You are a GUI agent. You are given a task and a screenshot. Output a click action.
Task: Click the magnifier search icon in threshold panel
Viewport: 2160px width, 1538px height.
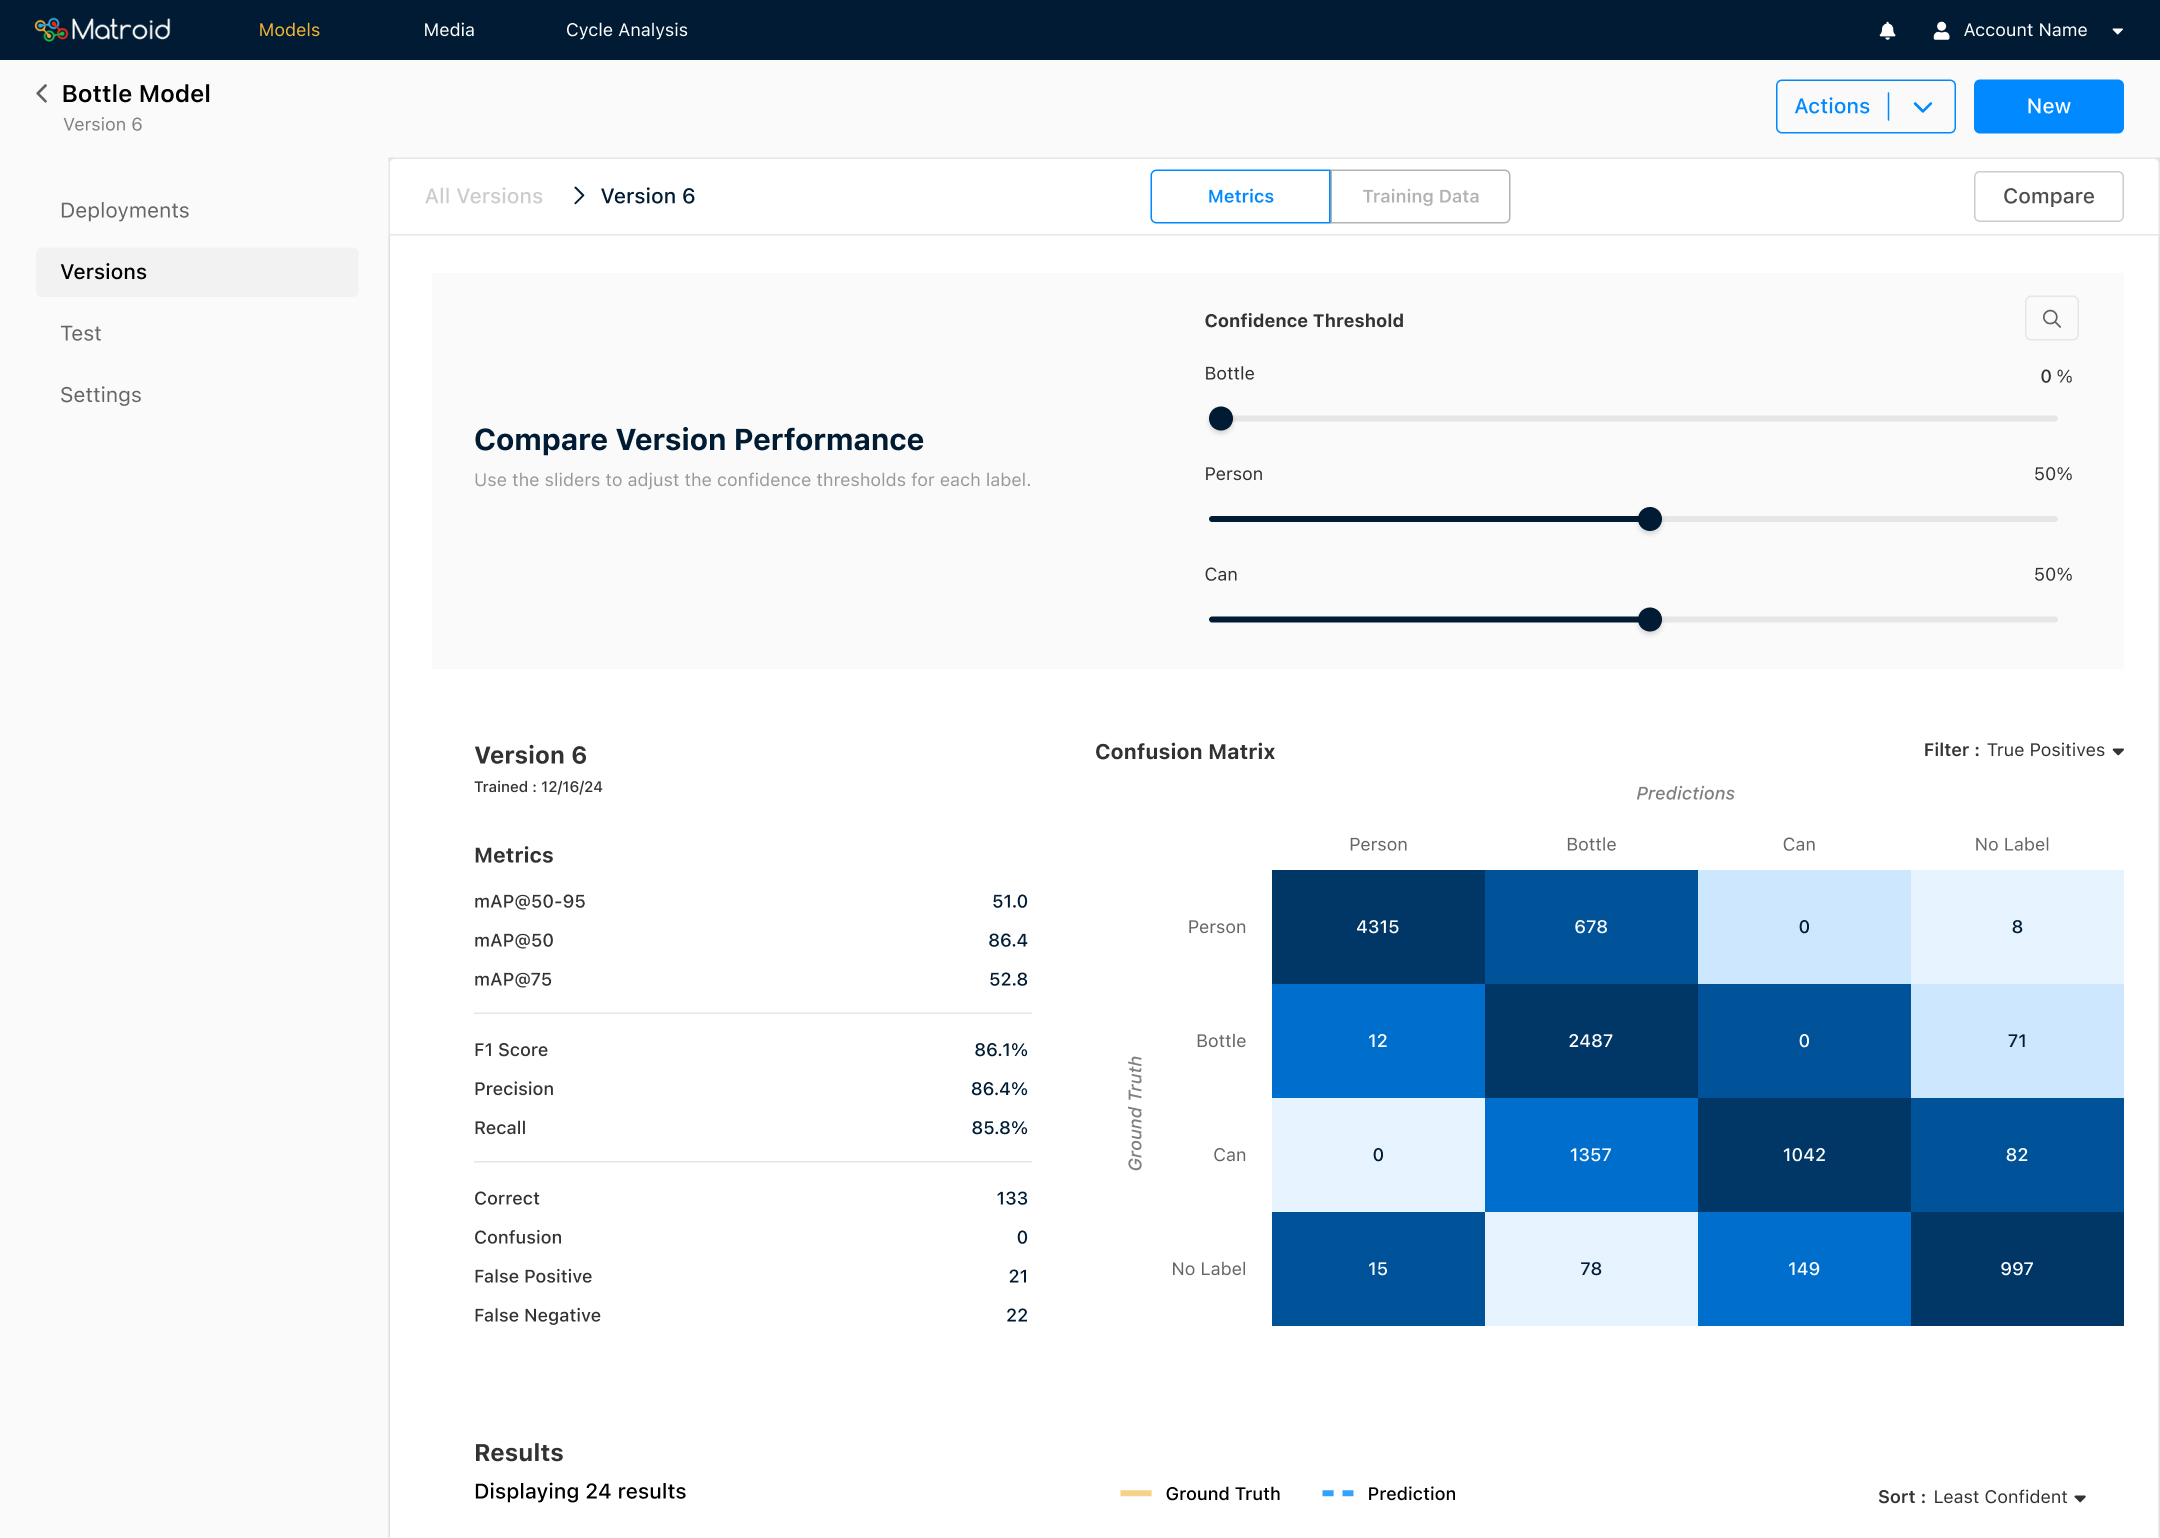pos(2051,319)
